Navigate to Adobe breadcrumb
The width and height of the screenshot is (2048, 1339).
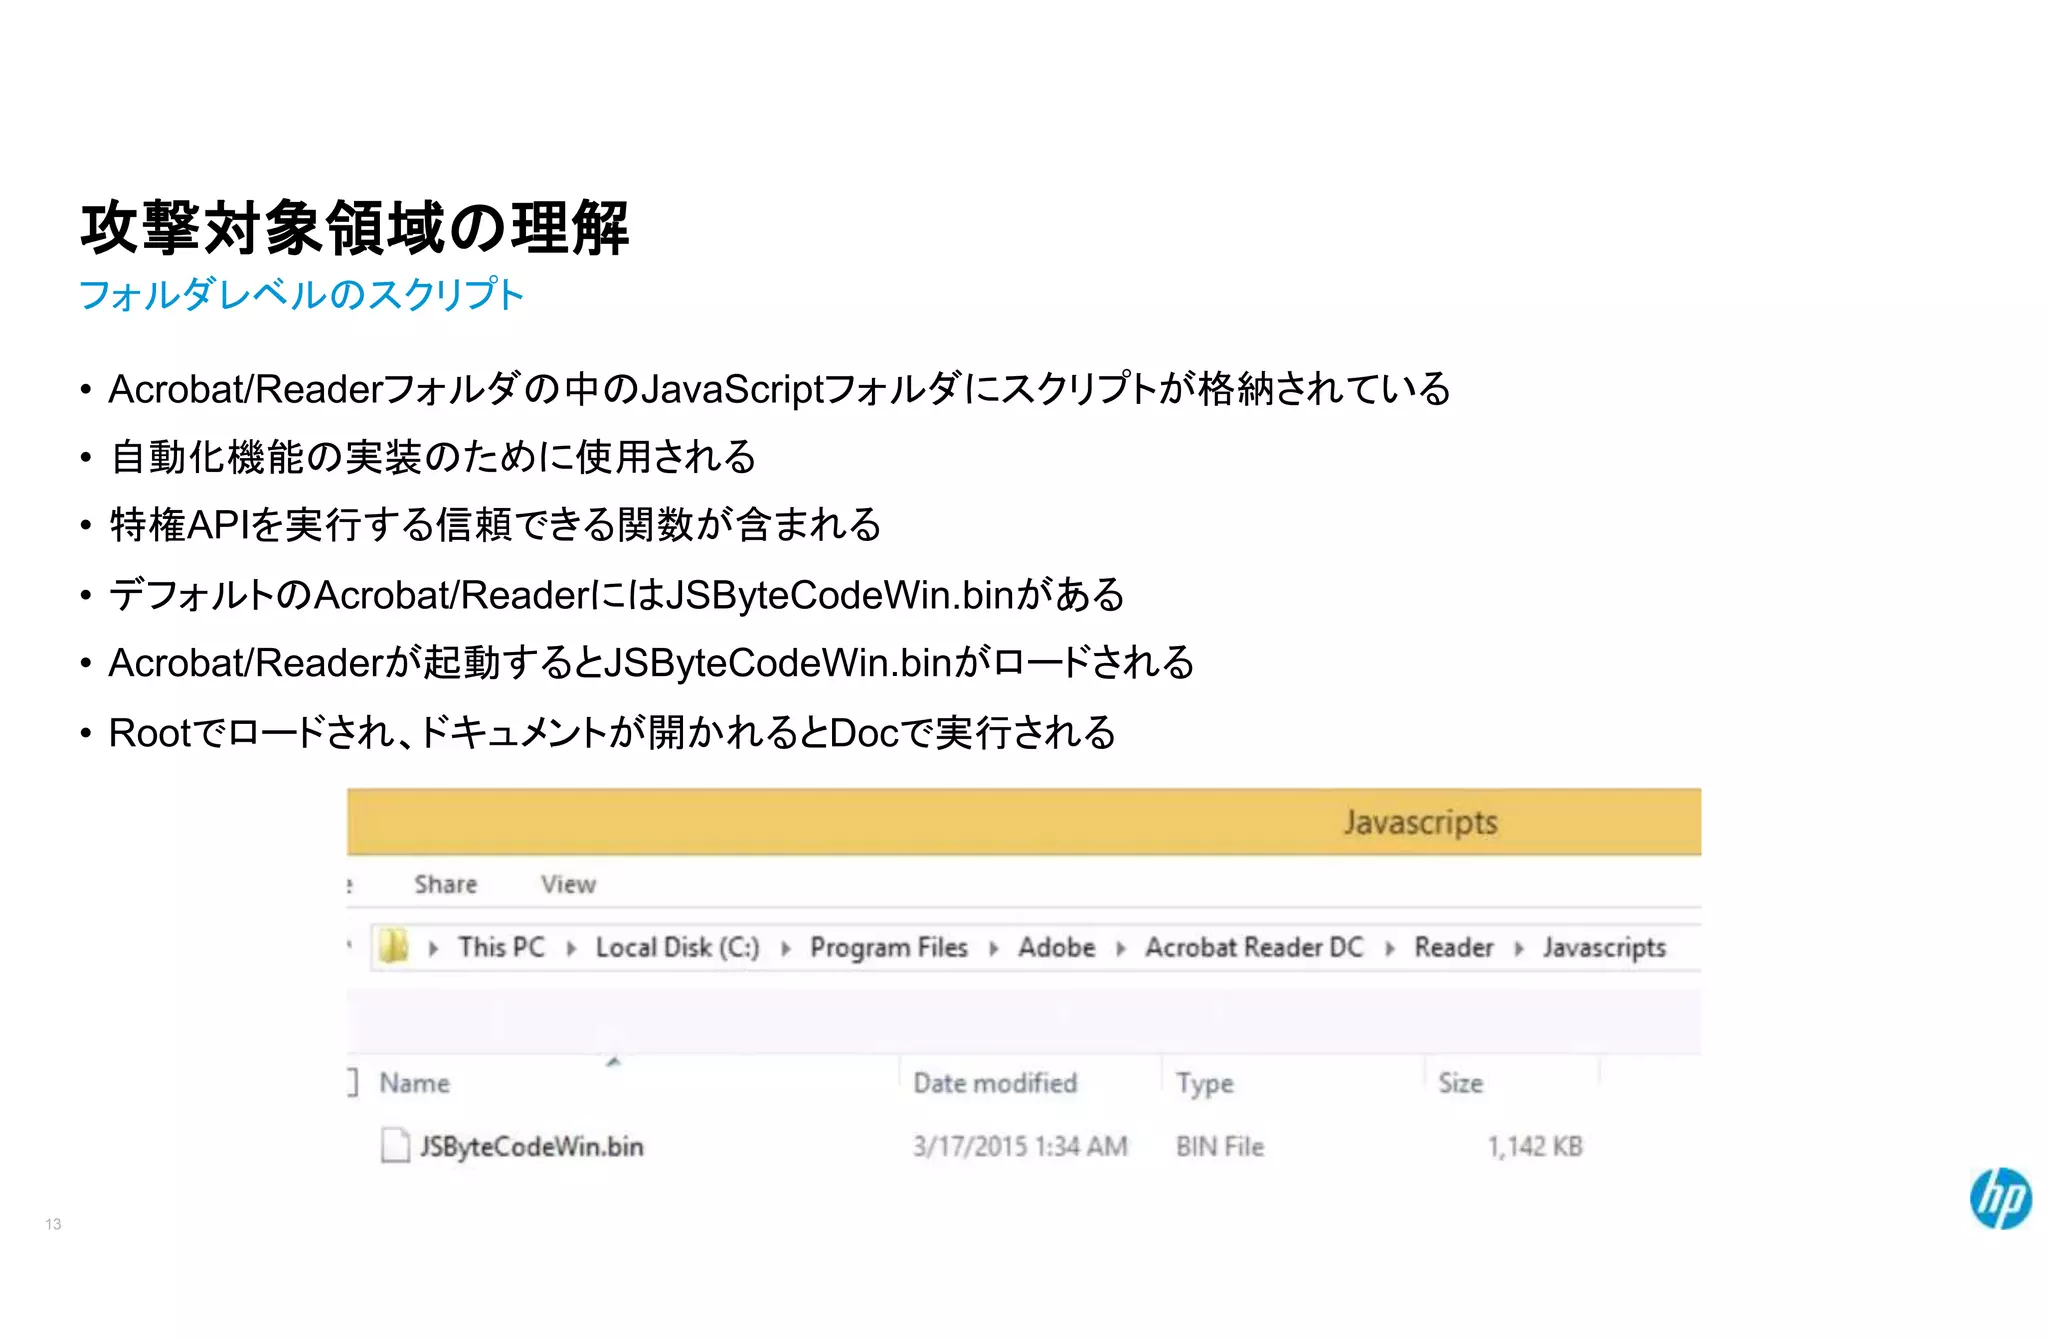pos(1056,947)
